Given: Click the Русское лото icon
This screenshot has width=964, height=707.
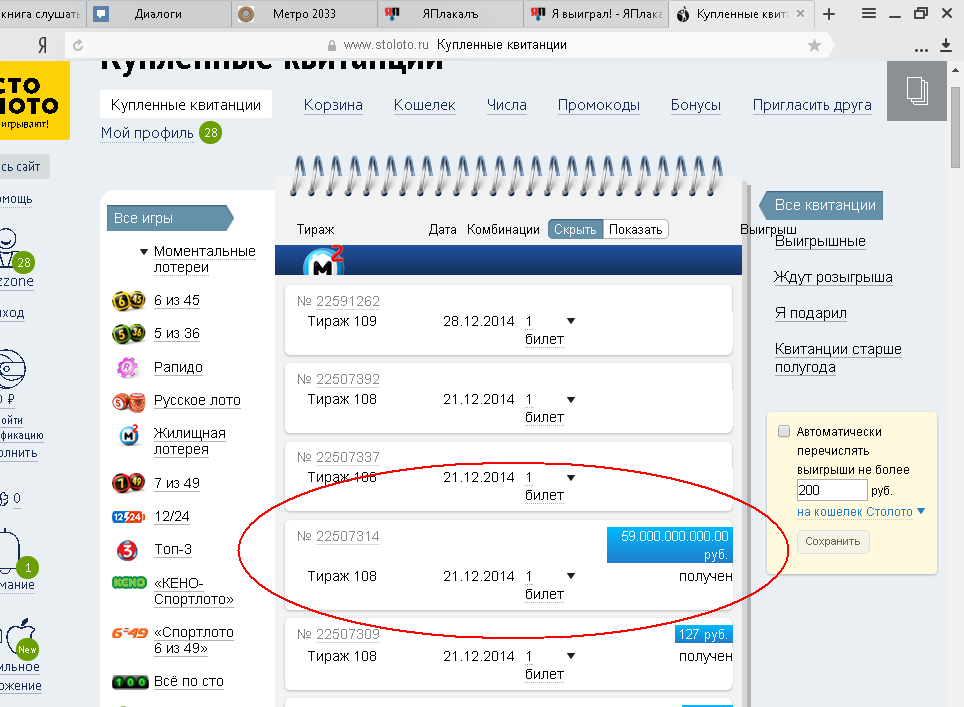Looking at the screenshot, I should (x=128, y=401).
